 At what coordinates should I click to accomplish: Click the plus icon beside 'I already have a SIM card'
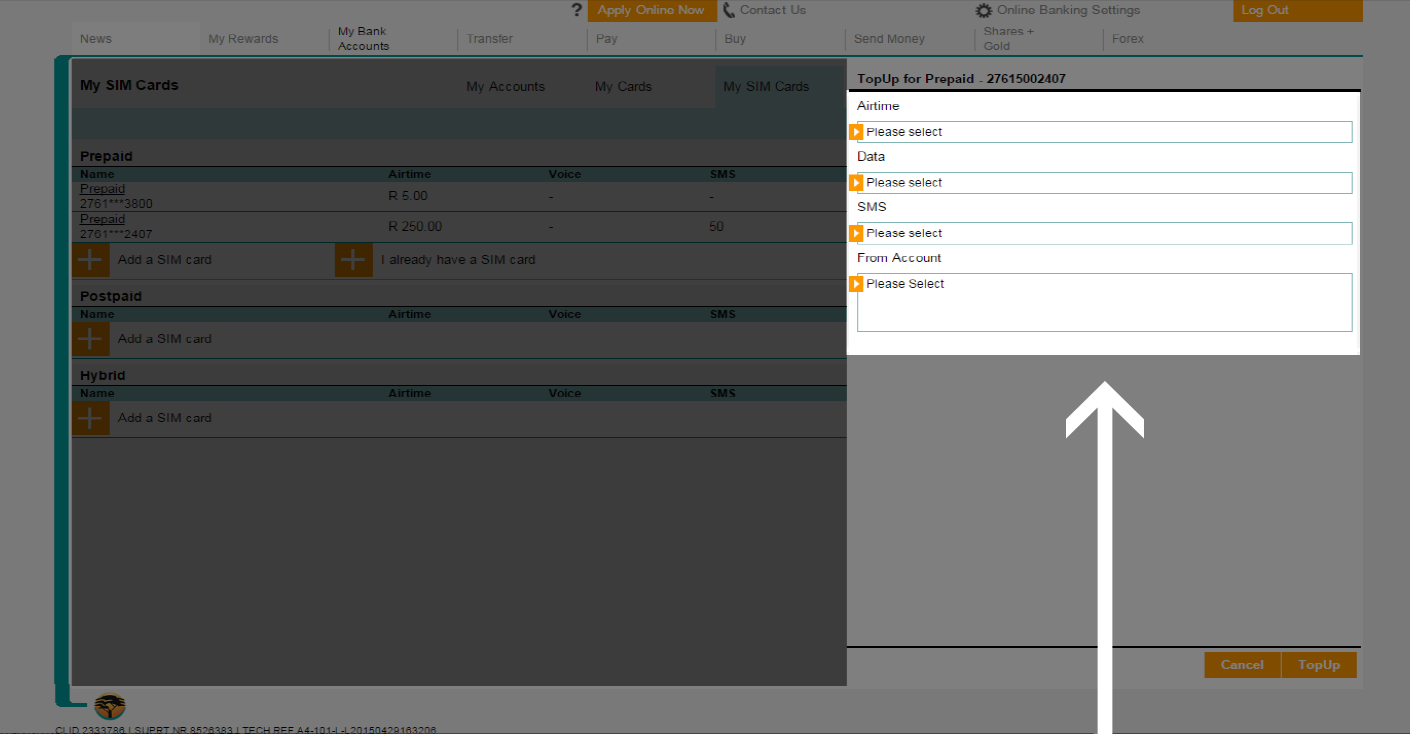[x=353, y=259]
